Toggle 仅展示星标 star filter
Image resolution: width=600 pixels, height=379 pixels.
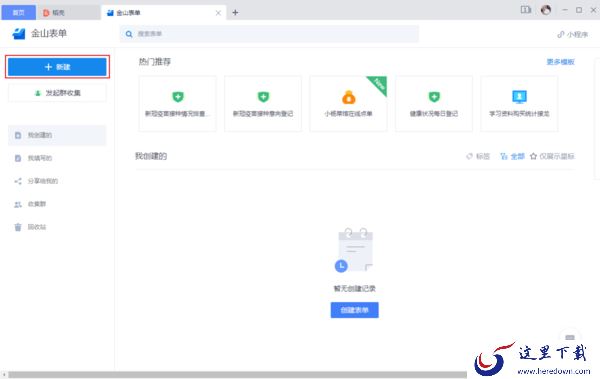(x=552, y=156)
